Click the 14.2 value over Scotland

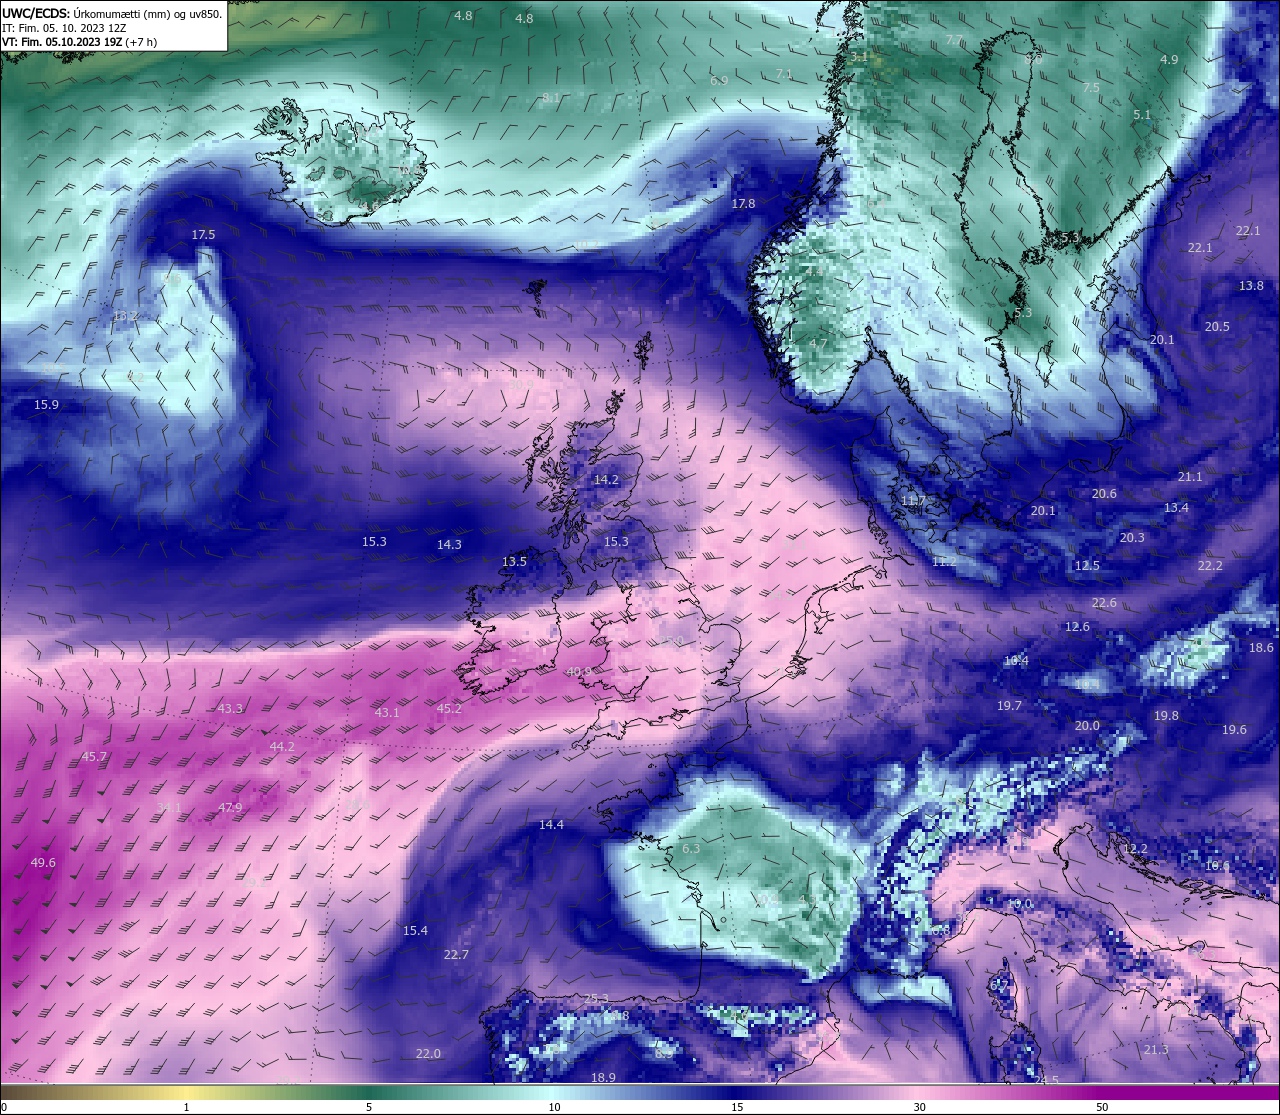606,479
